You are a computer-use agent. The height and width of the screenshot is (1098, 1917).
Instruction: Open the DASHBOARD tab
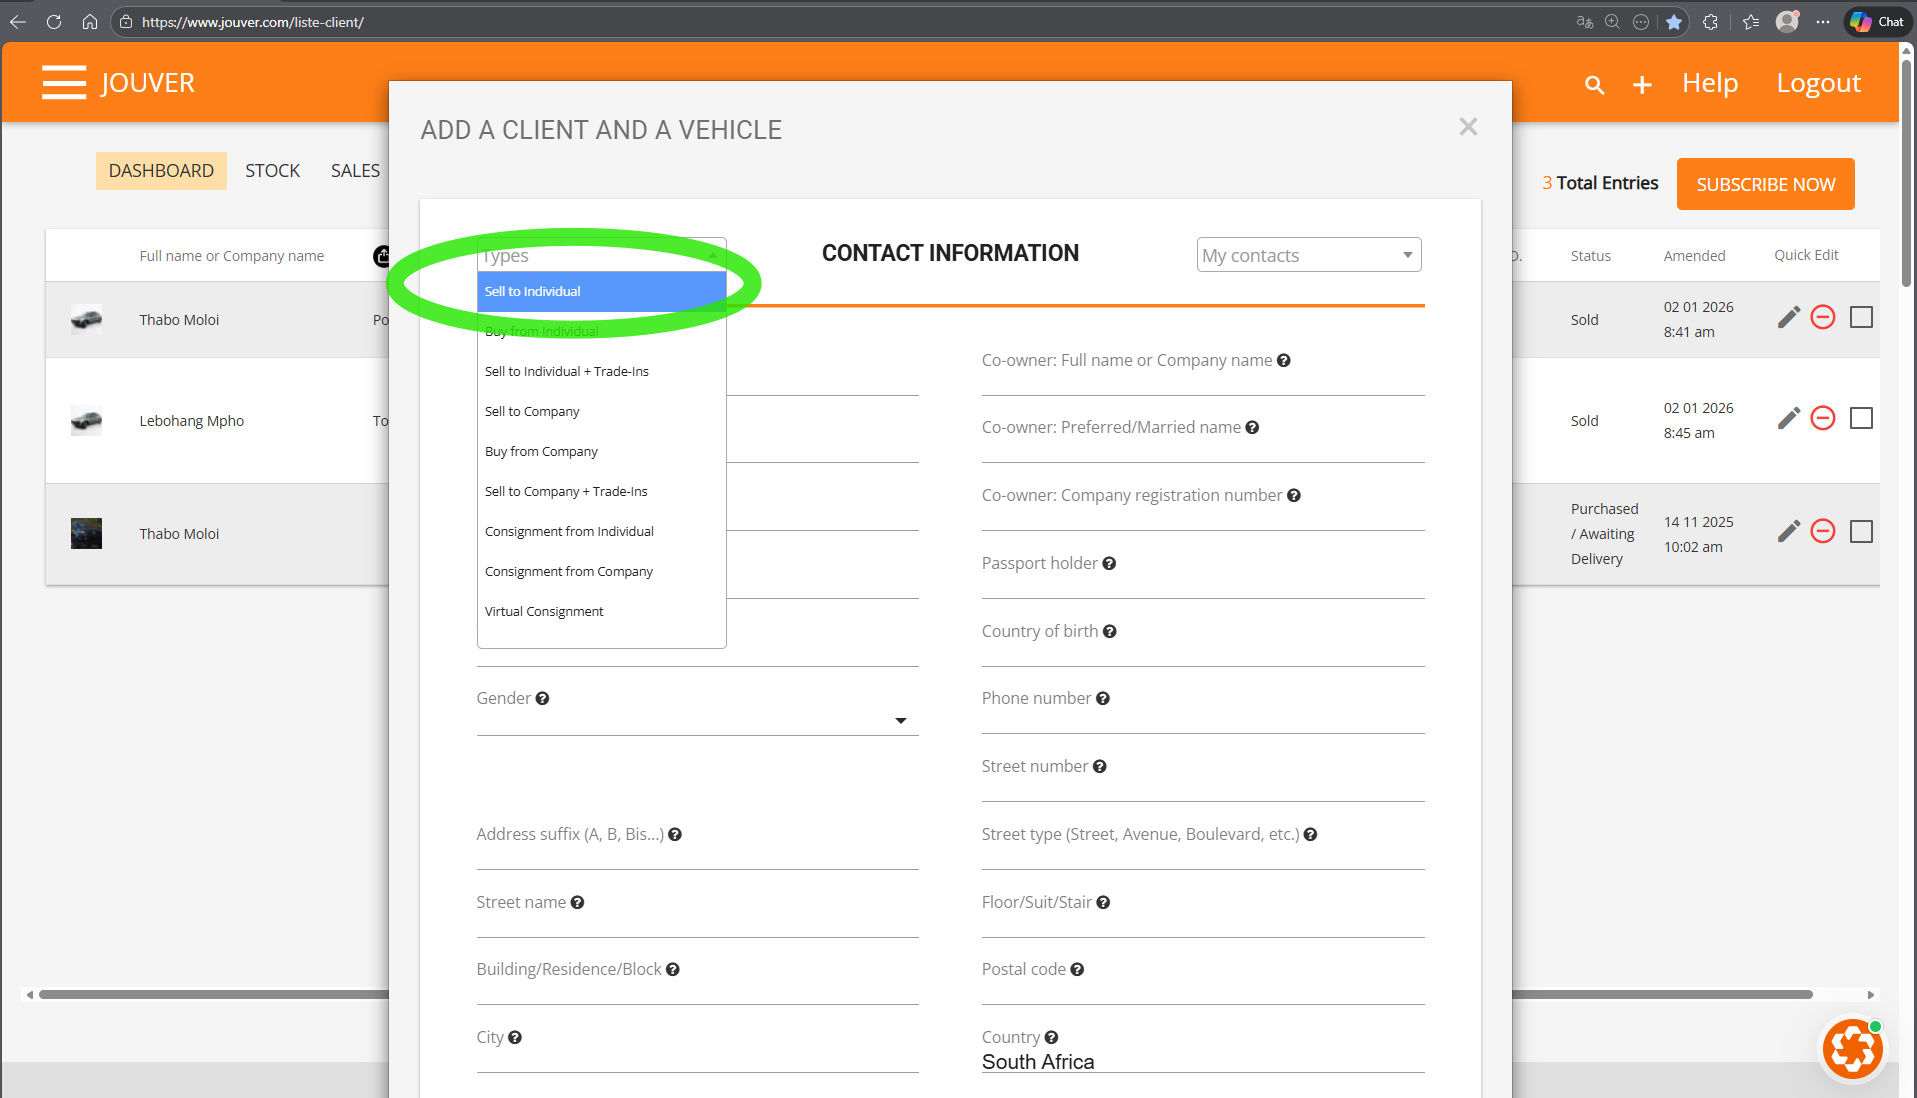tap(161, 171)
